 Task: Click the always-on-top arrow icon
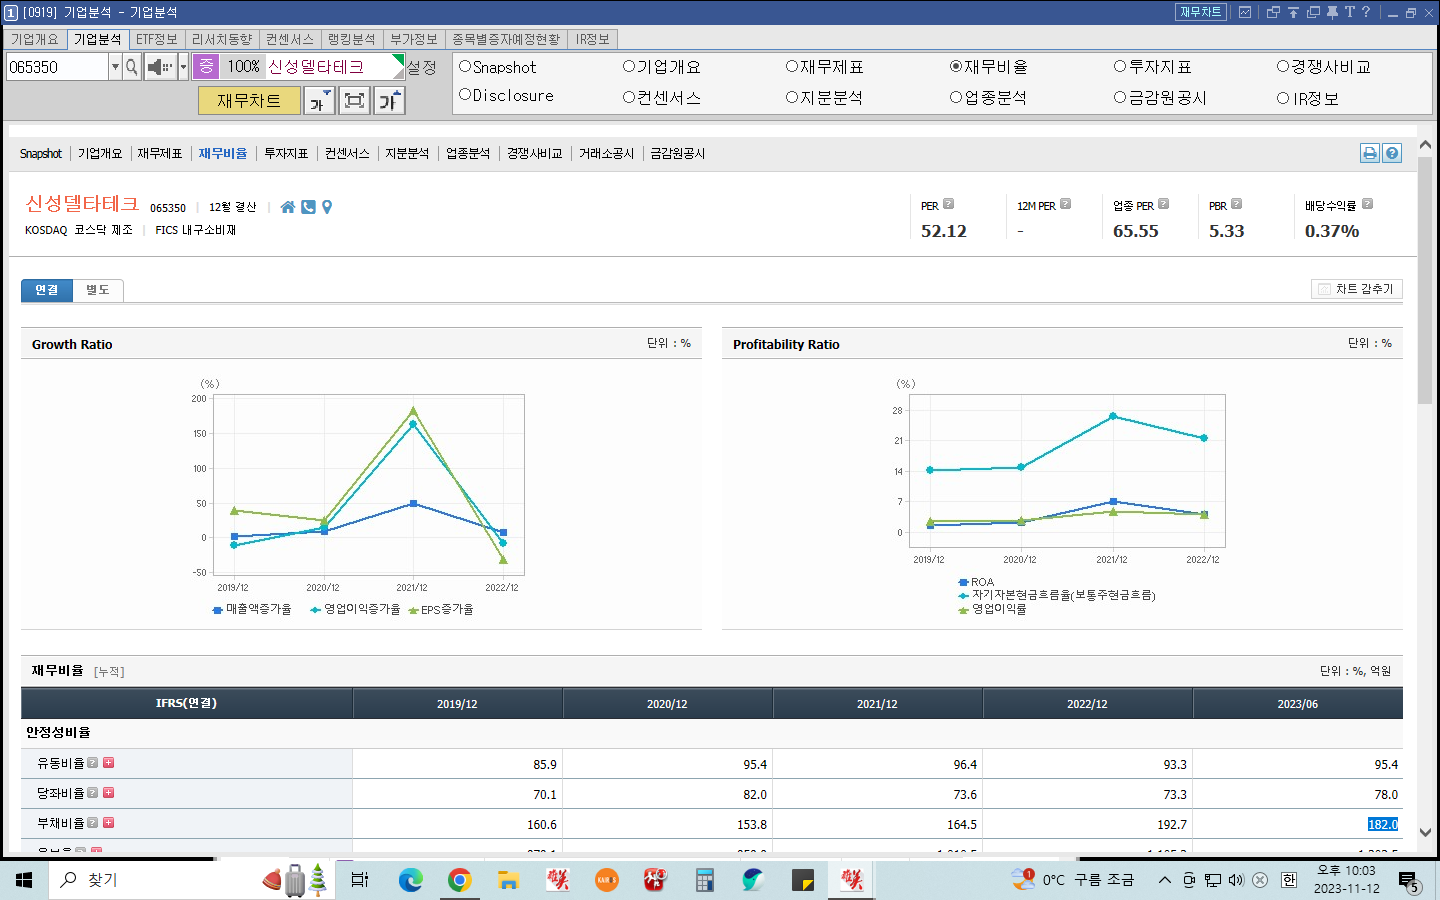click(1293, 12)
